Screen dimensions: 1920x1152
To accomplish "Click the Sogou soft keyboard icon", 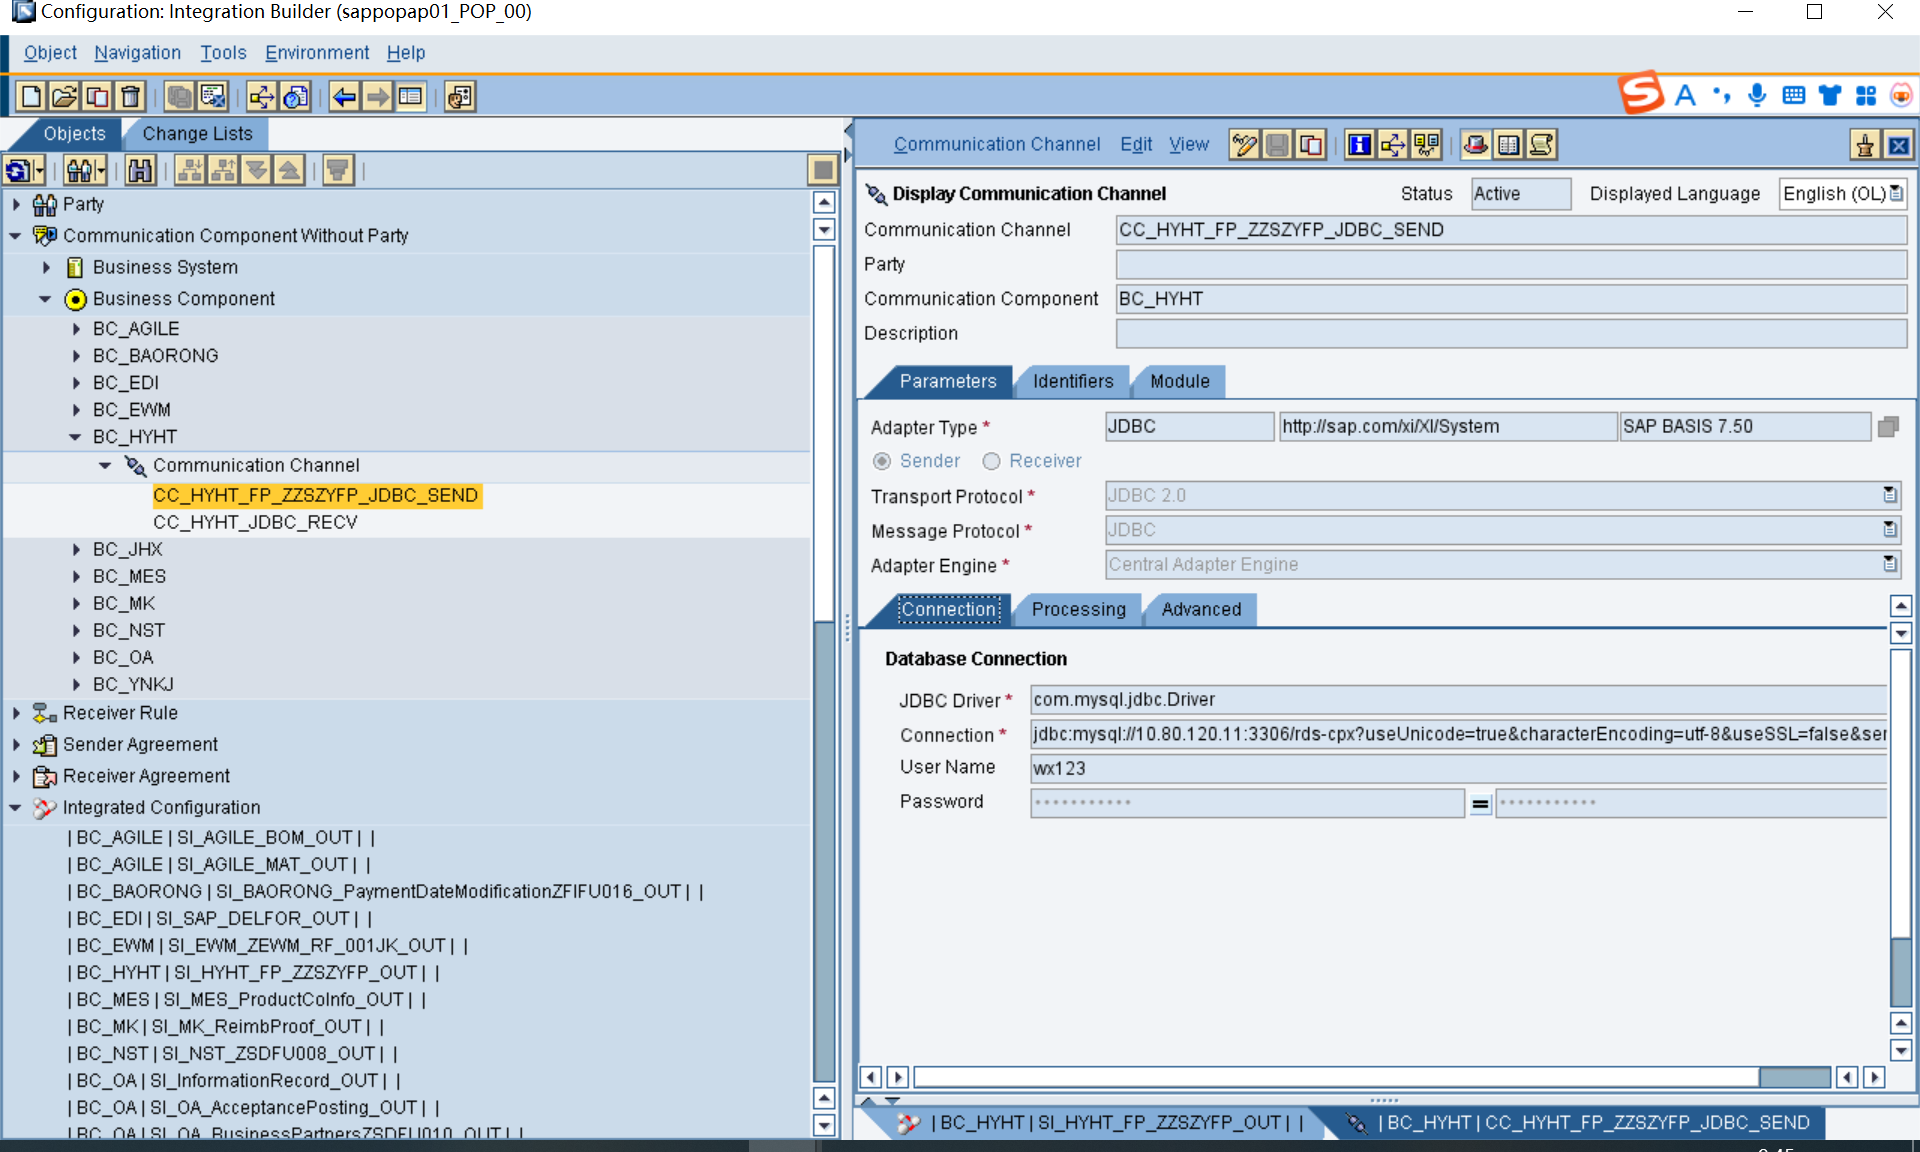I will coord(1794,95).
